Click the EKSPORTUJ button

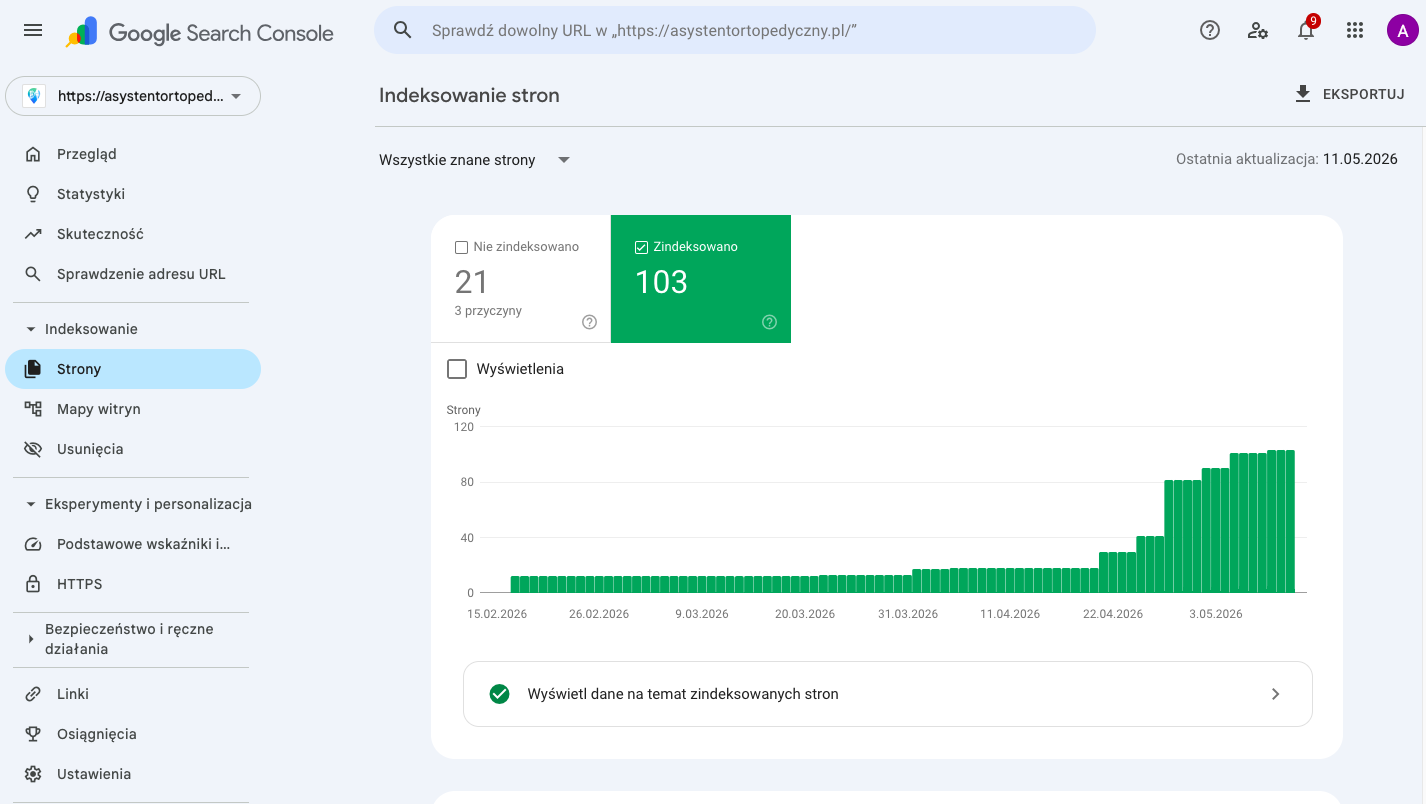1349,94
